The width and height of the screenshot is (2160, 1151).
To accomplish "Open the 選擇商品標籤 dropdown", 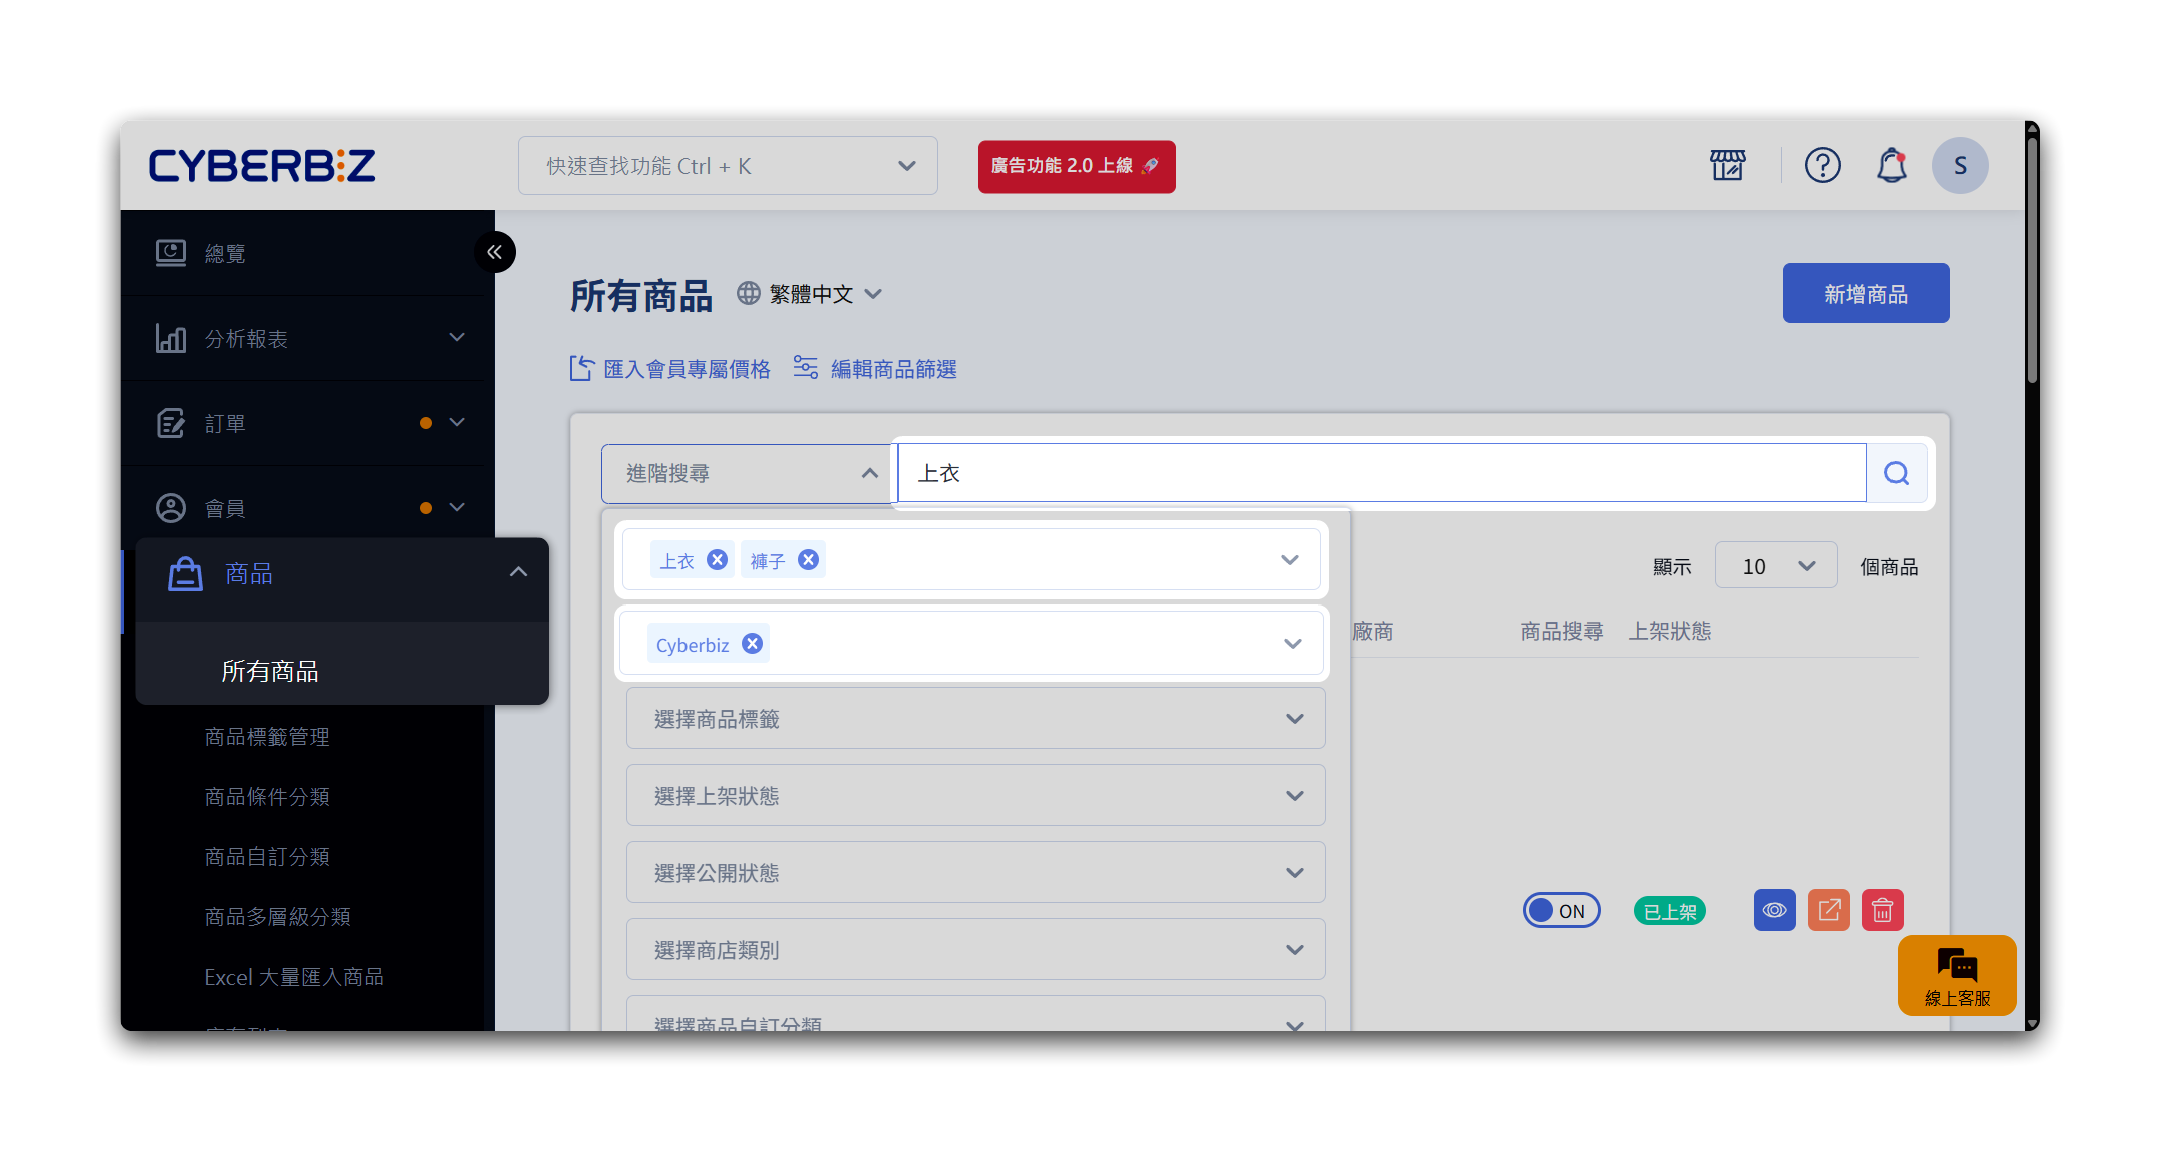I will [x=975, y=719].
